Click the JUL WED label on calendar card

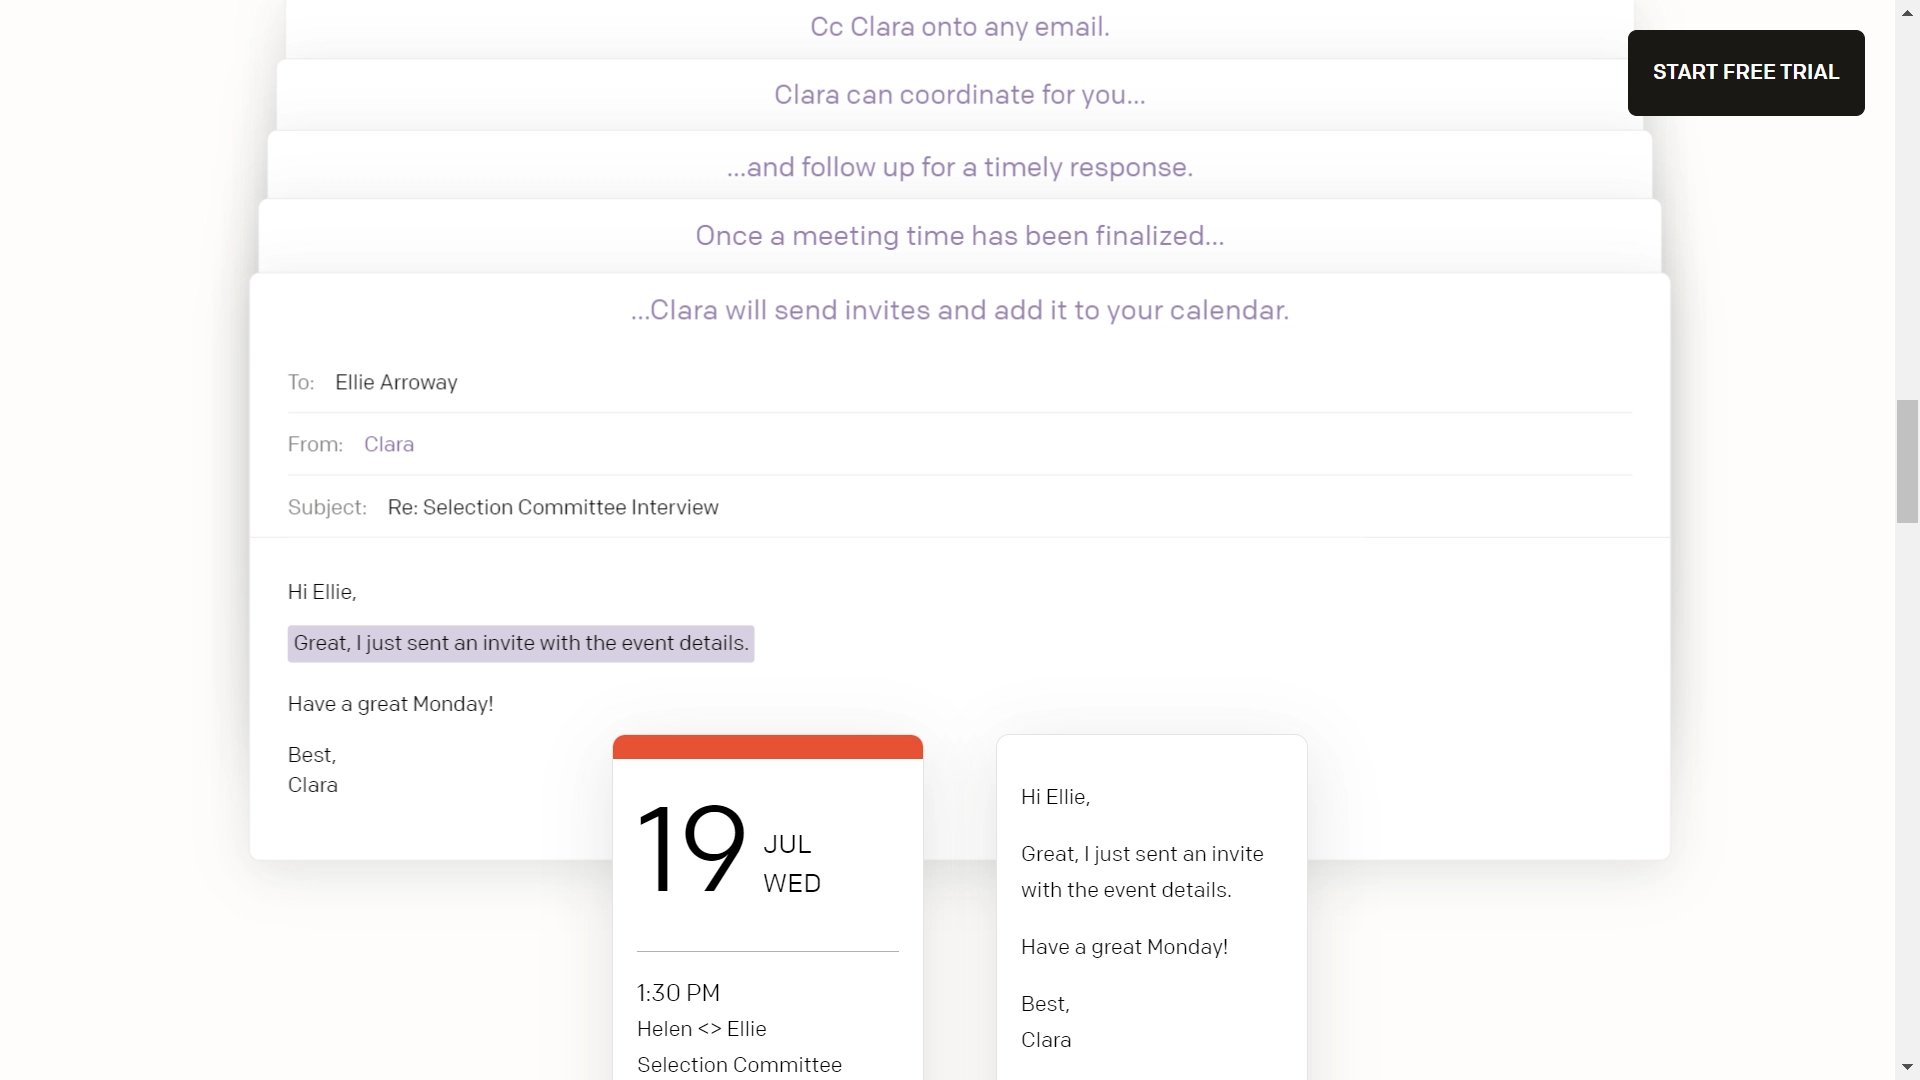pos(791,864)
